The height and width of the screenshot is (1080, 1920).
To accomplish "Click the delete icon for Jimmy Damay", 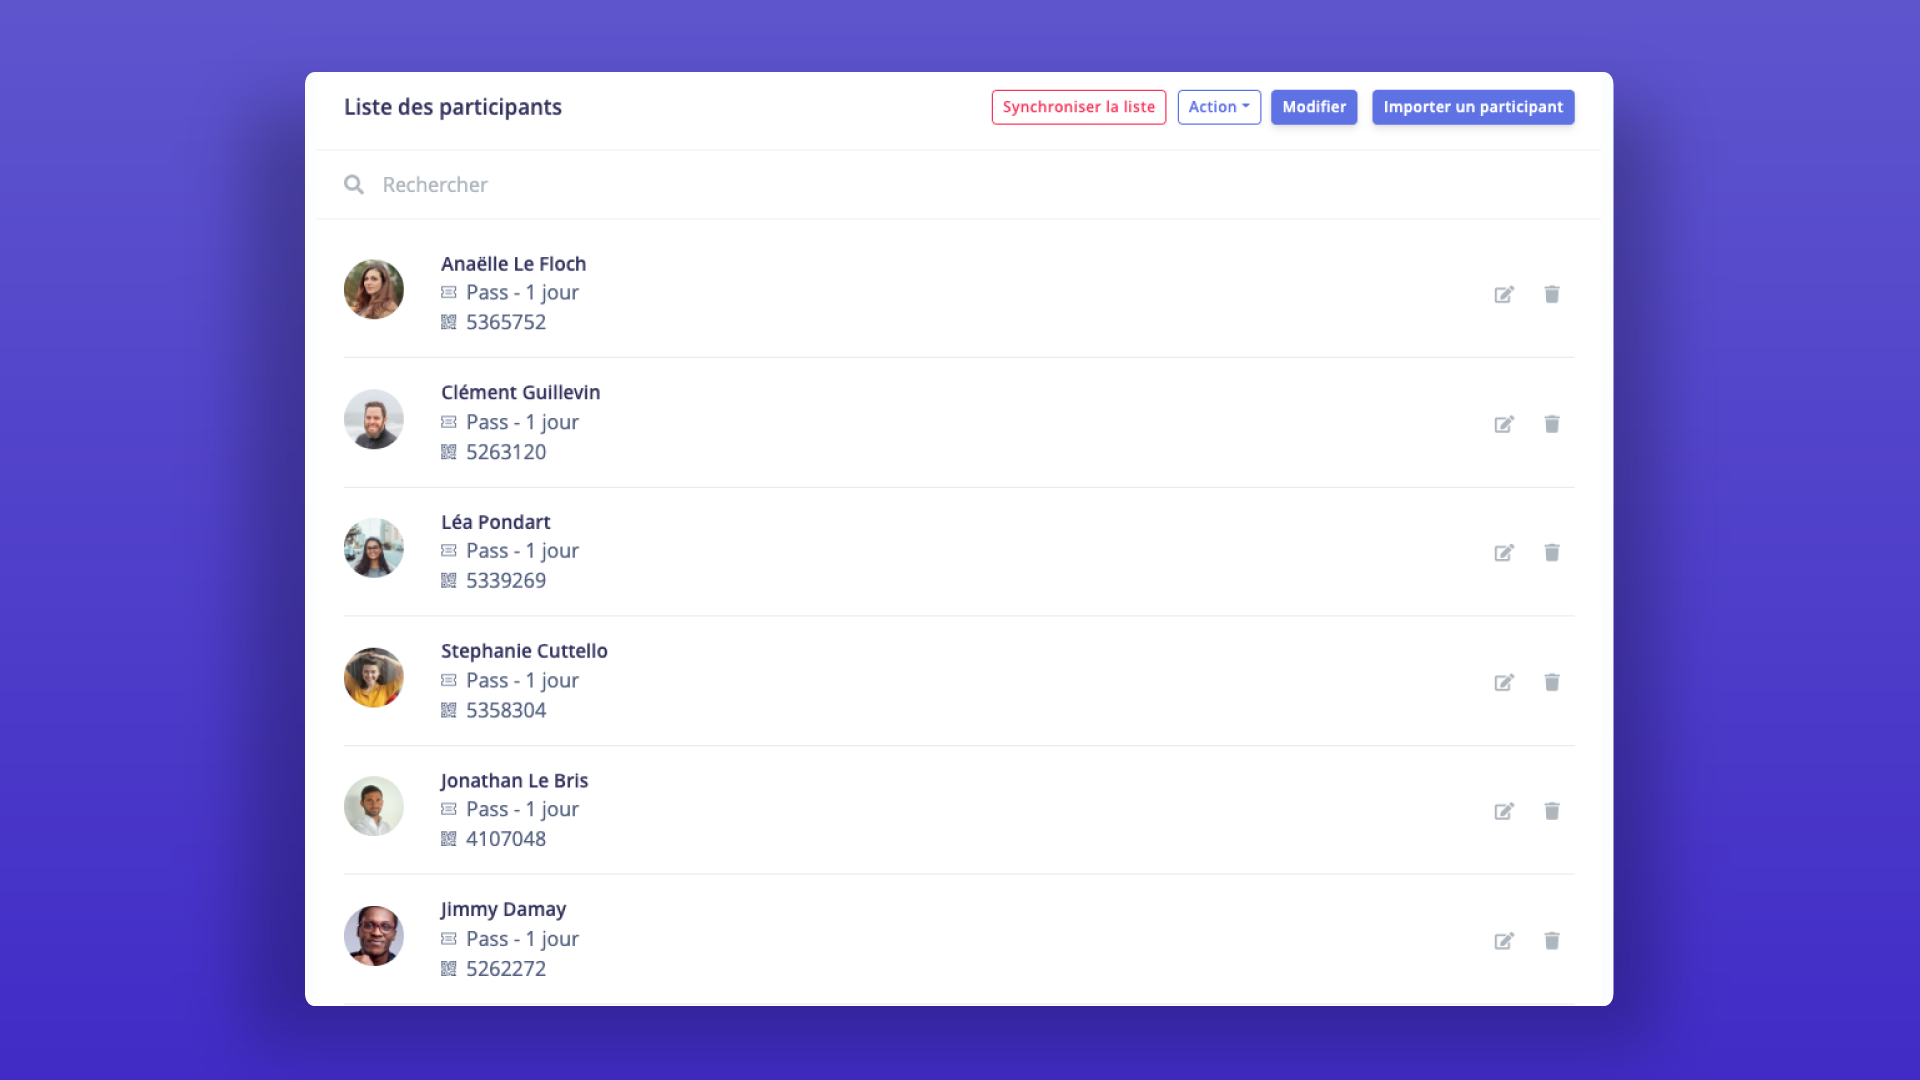I will tap(1551, 940).
